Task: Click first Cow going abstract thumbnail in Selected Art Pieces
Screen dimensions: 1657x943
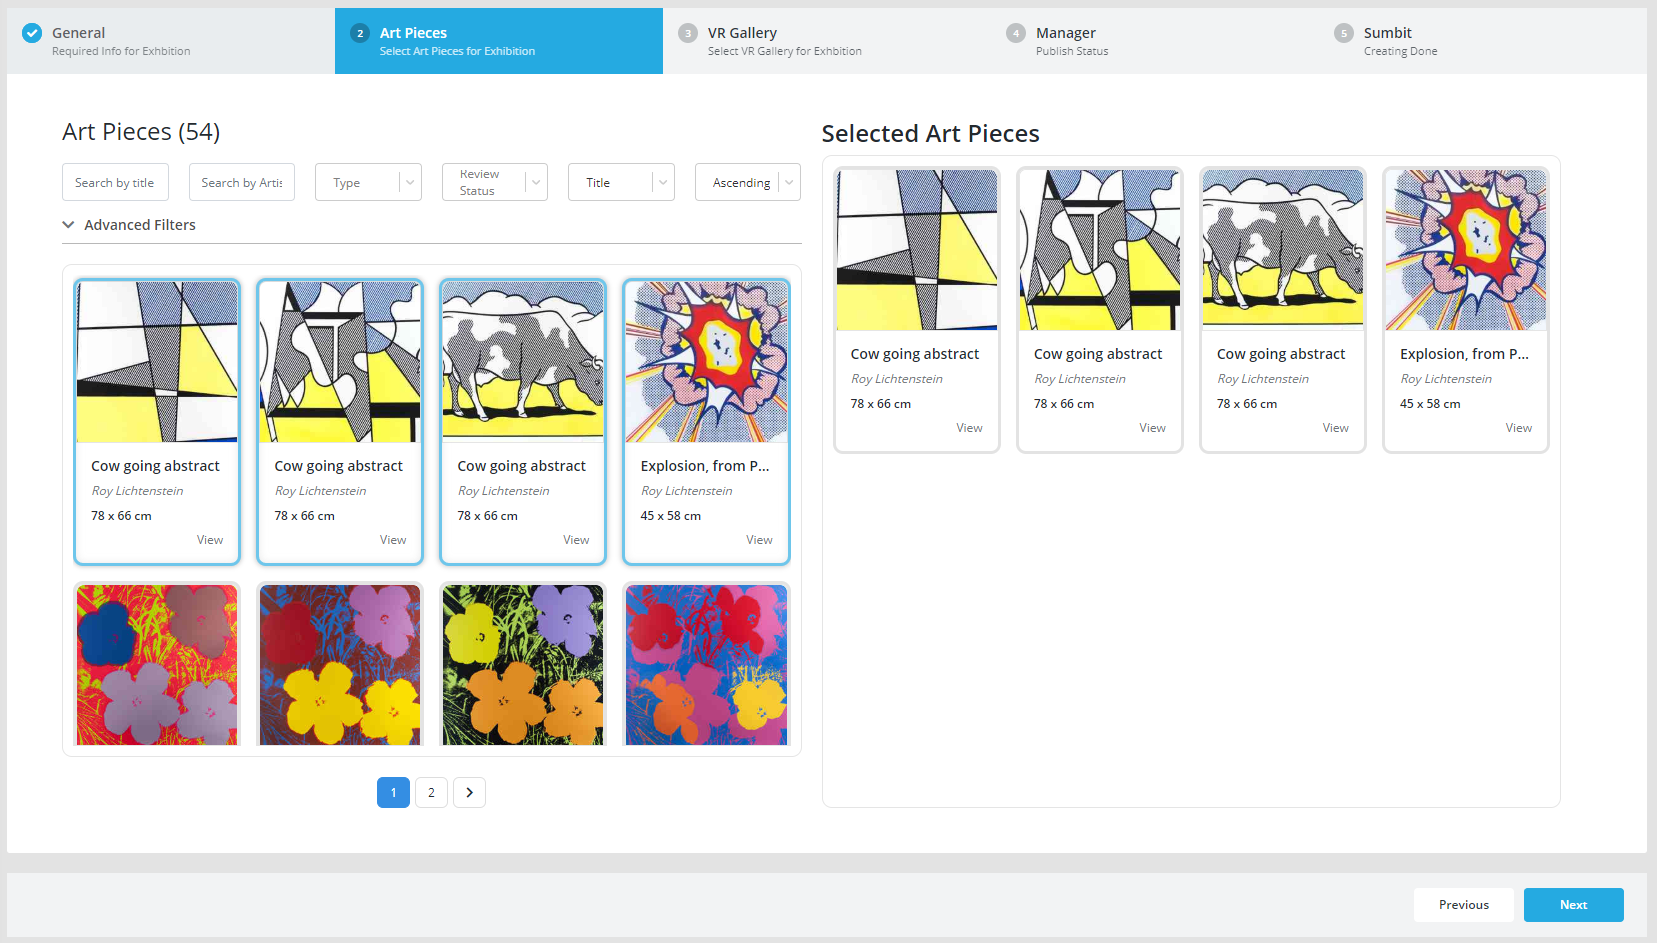Action: pos(917,250)
